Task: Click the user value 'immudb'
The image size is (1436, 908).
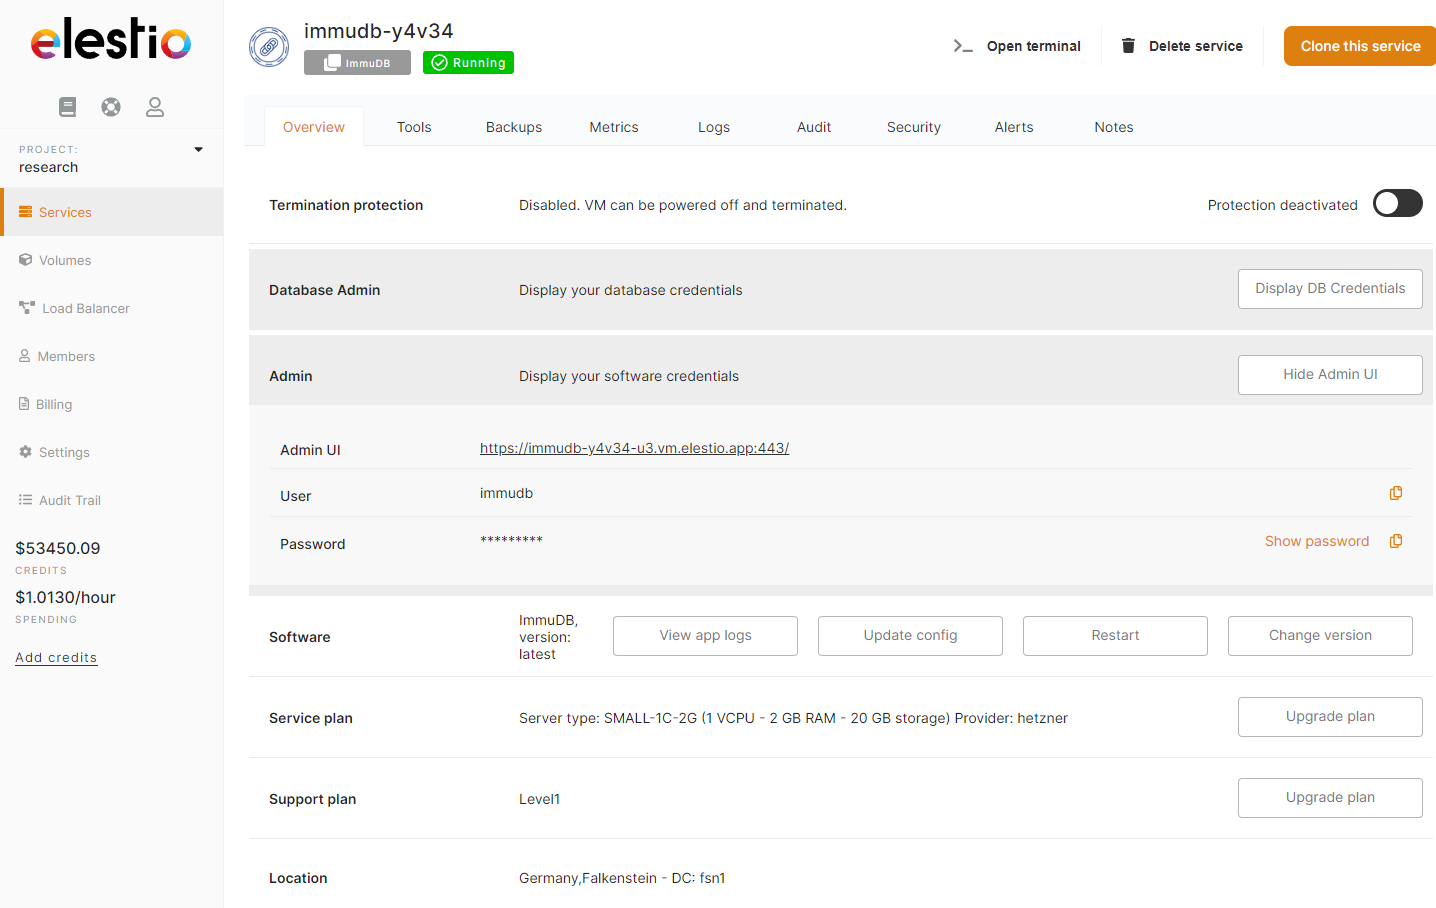Action: pos(506,493)
